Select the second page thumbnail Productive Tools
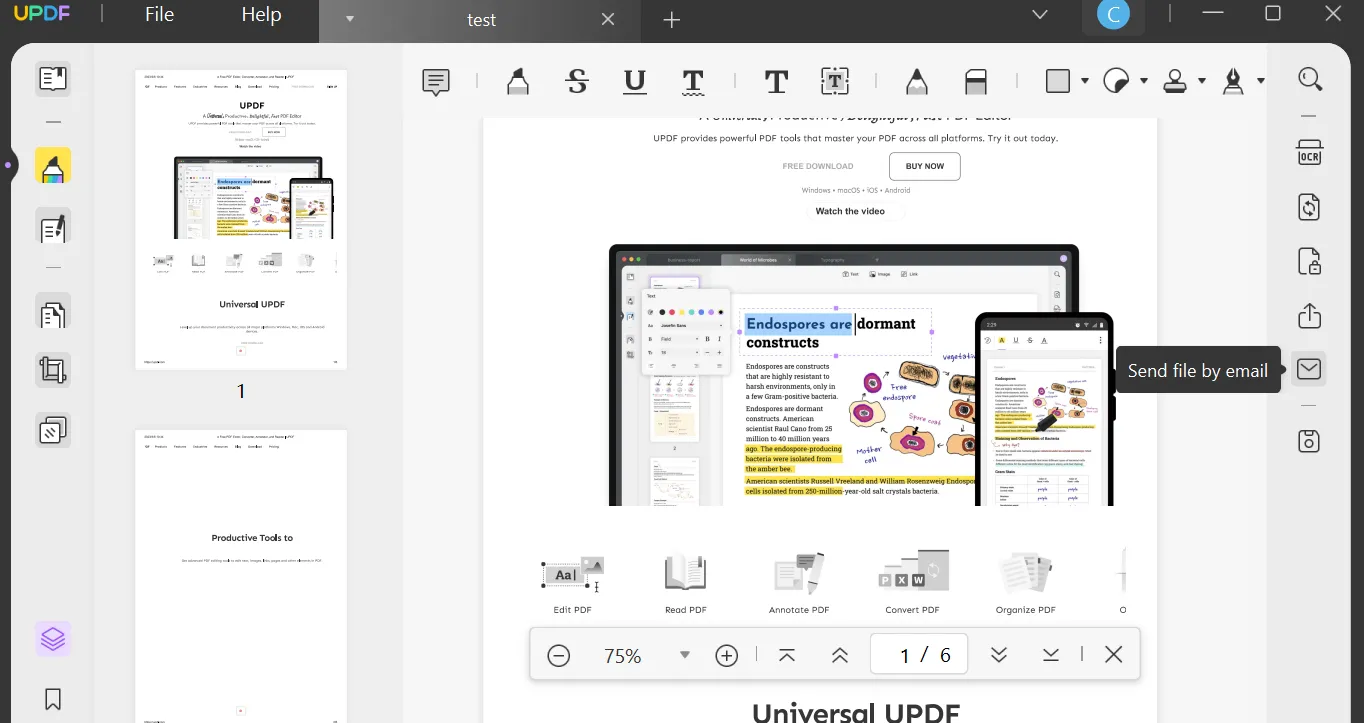Viewport: 1364px width, 723px height. [x=241, y=576]
